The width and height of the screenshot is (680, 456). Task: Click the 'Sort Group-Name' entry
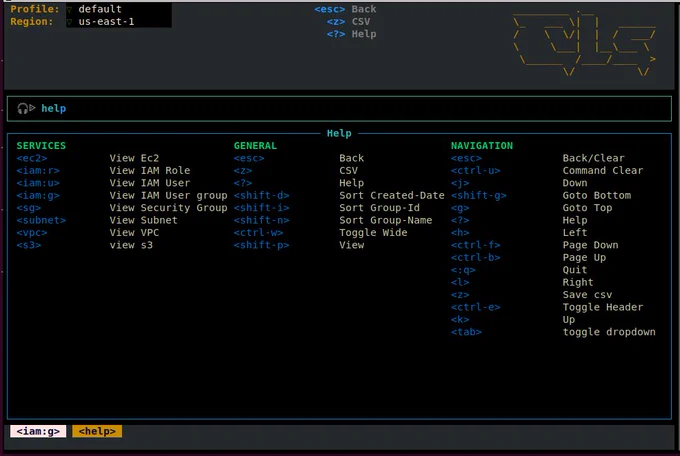coord(386,220)
